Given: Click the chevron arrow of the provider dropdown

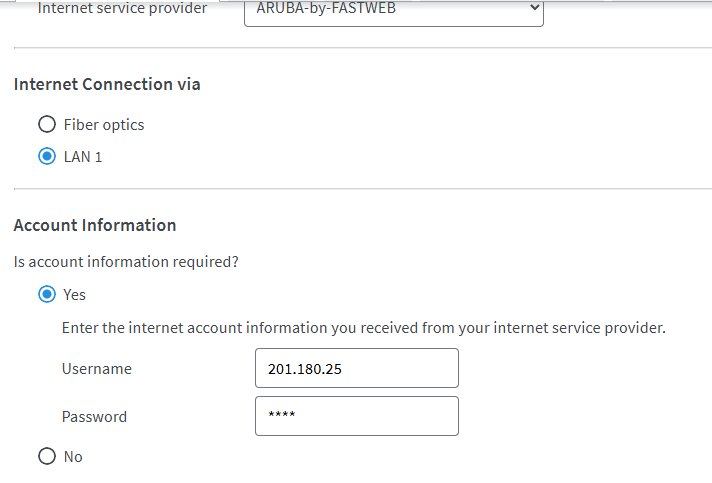Looking at the screenshot, I should click(533, 9).
